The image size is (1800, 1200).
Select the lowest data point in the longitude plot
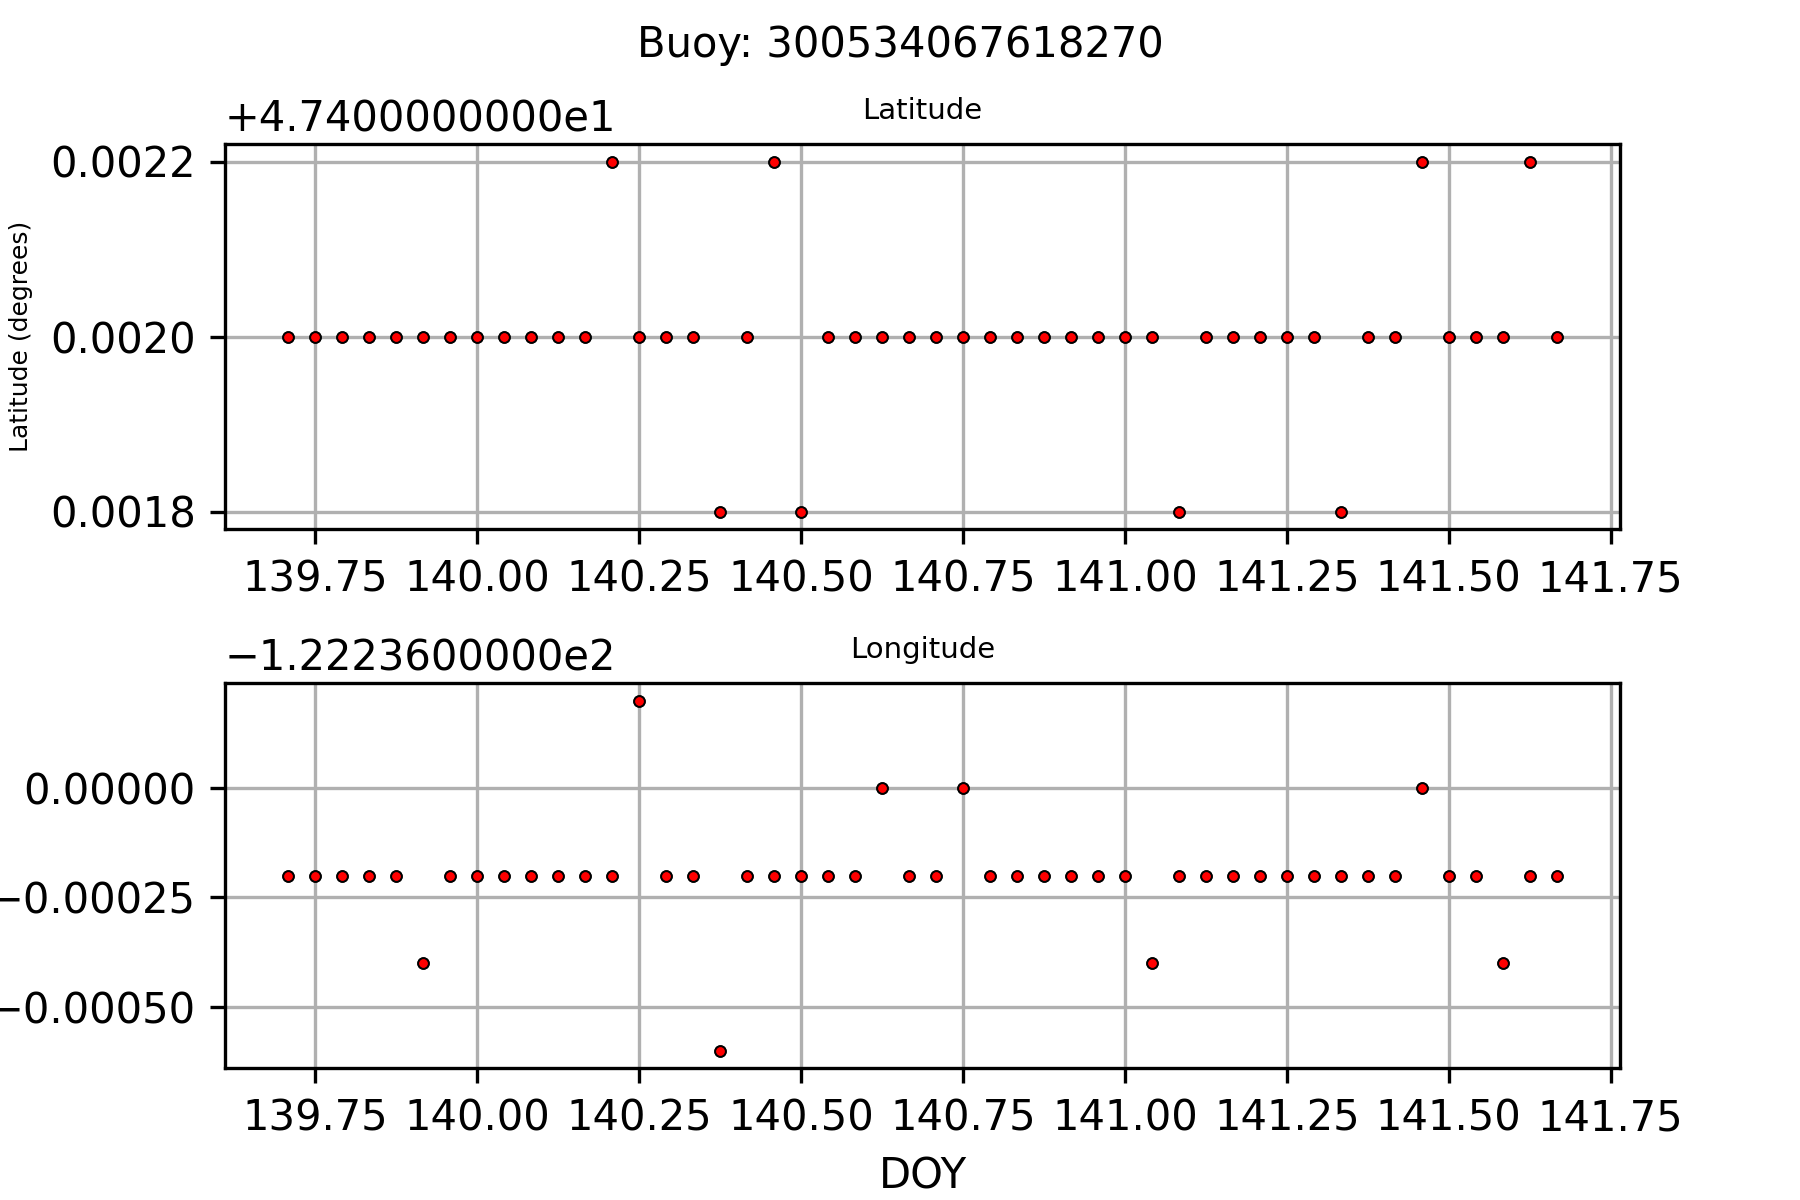[720, 1051]
